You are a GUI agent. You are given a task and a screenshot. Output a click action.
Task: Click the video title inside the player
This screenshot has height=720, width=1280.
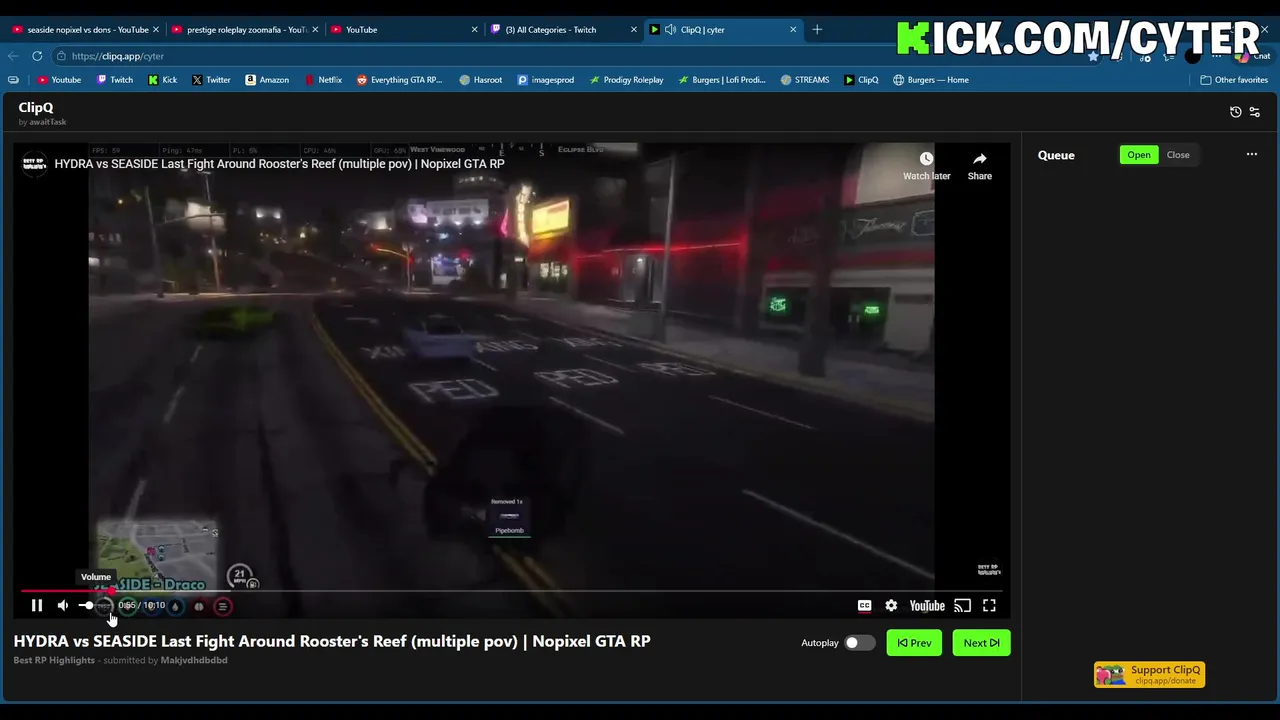coord(279,163)
